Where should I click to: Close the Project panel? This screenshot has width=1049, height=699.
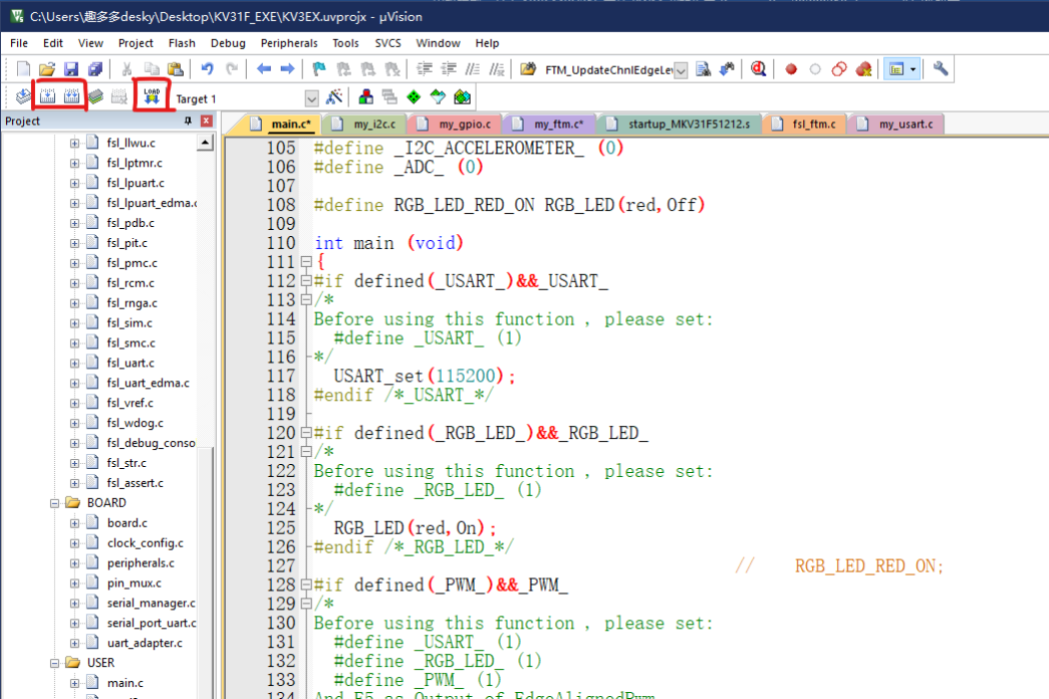[x=207, y=121]
